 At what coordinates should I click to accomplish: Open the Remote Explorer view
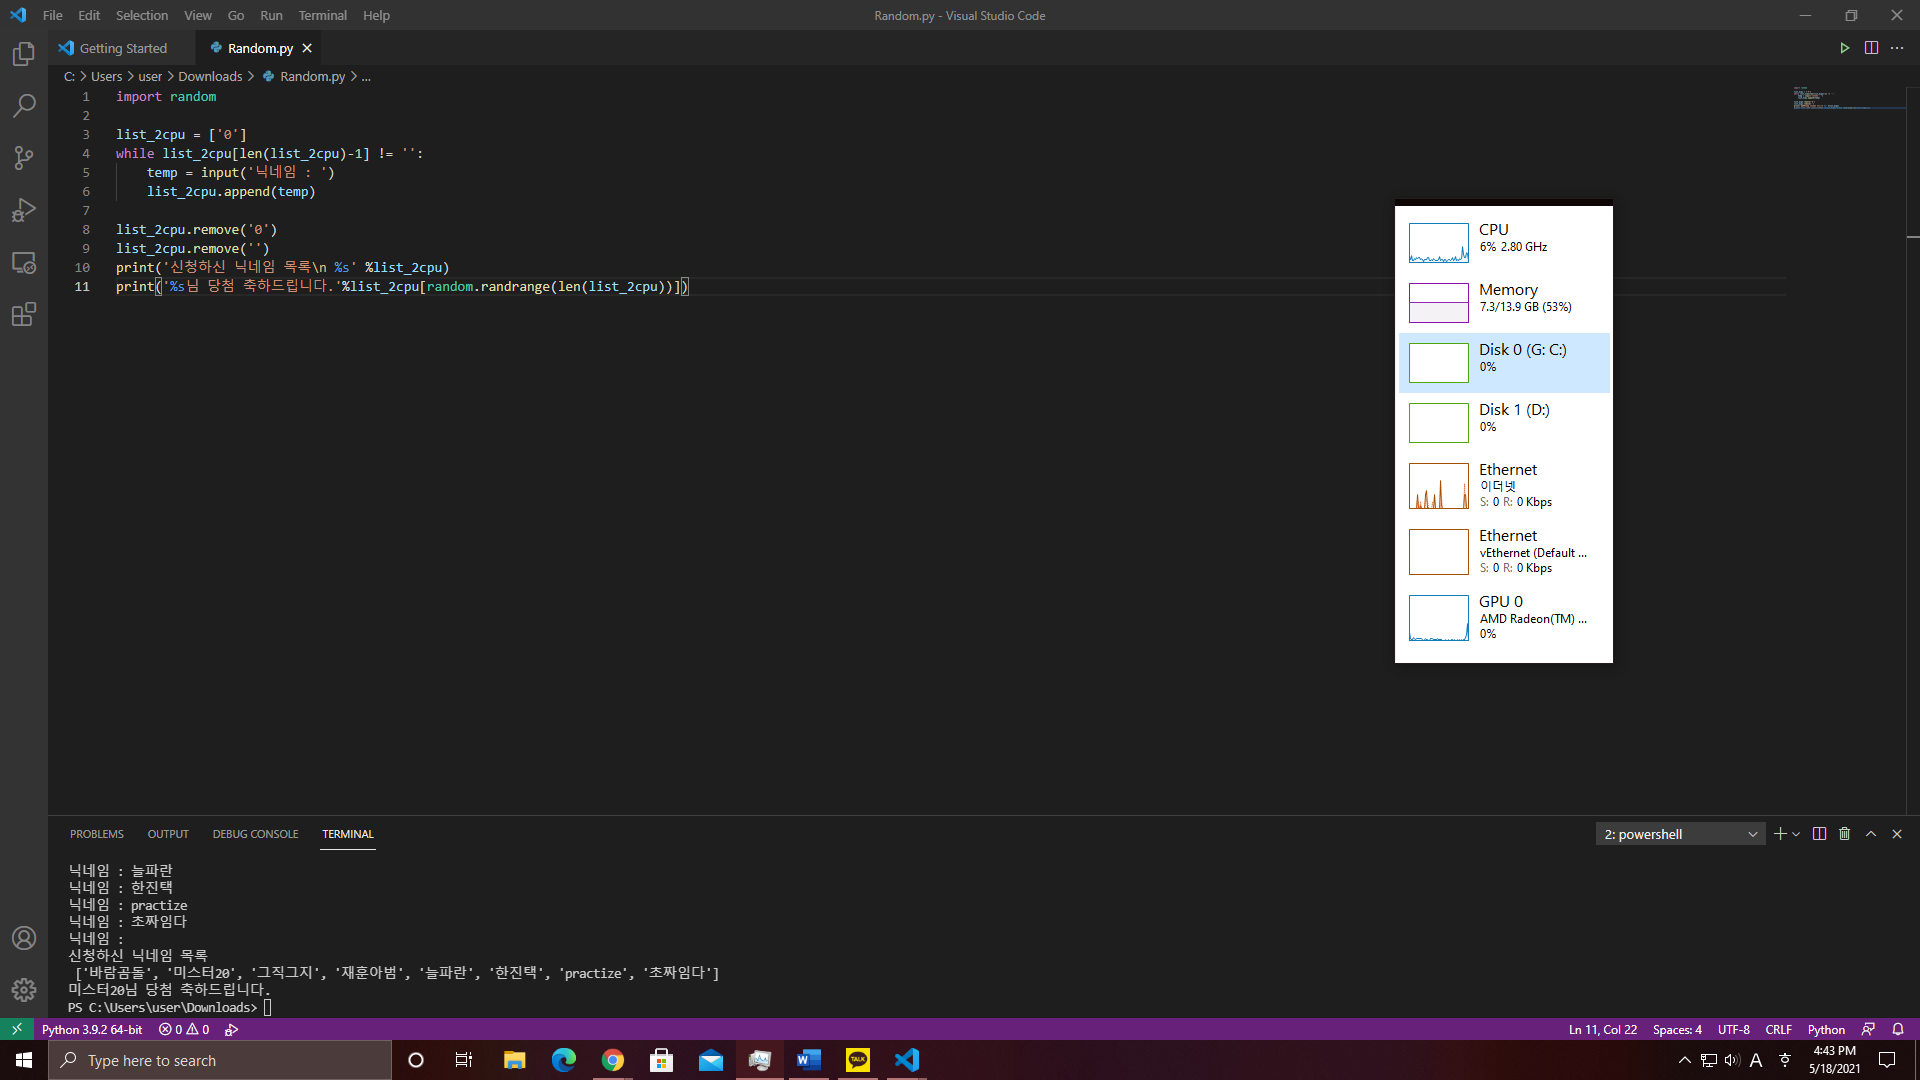(24, 262)
